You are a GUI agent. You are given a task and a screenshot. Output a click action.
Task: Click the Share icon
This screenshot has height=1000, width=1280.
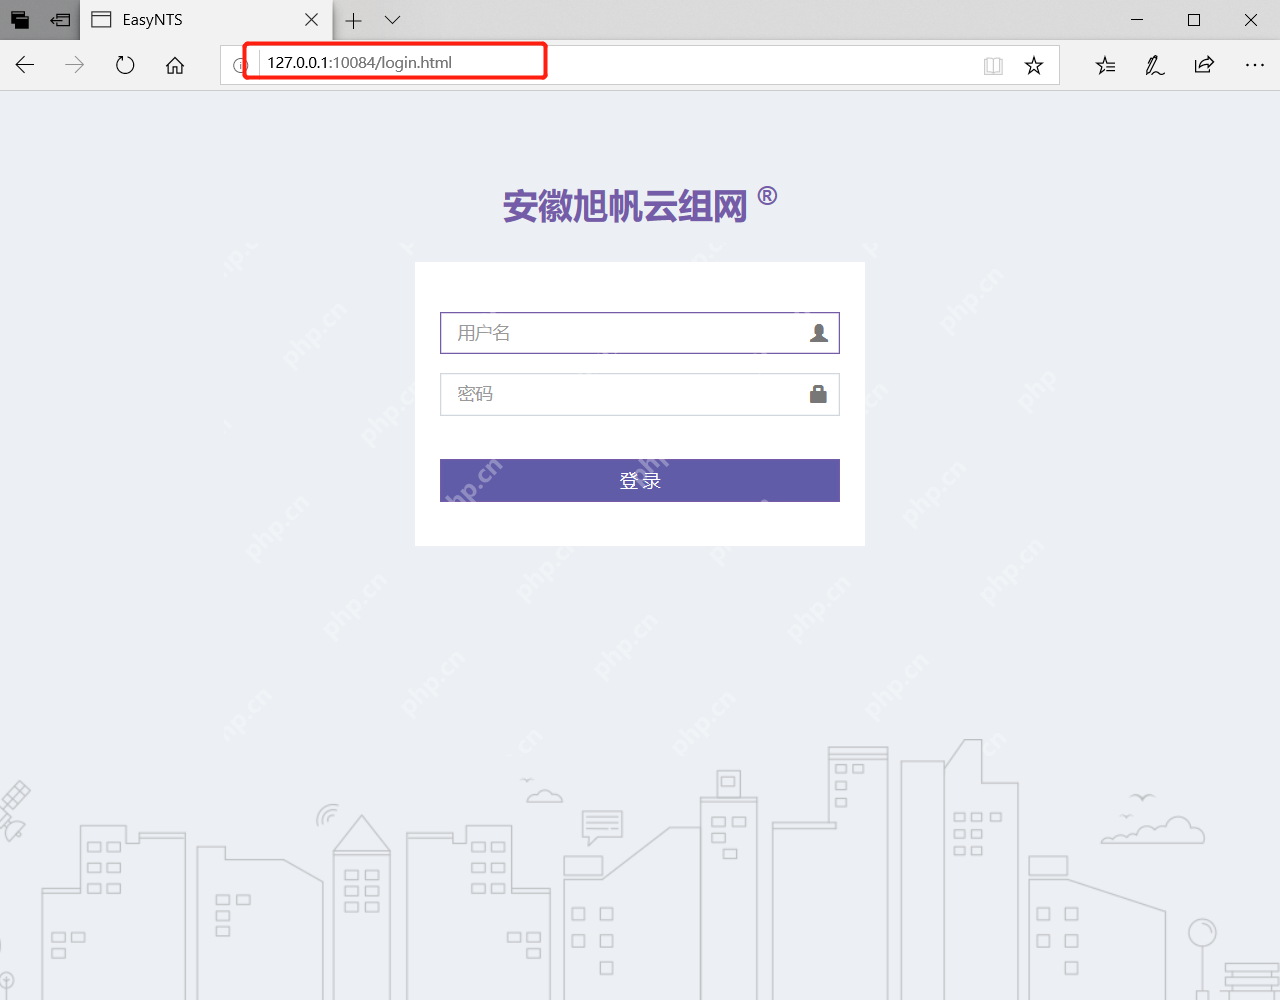(x=1204, y=64)
